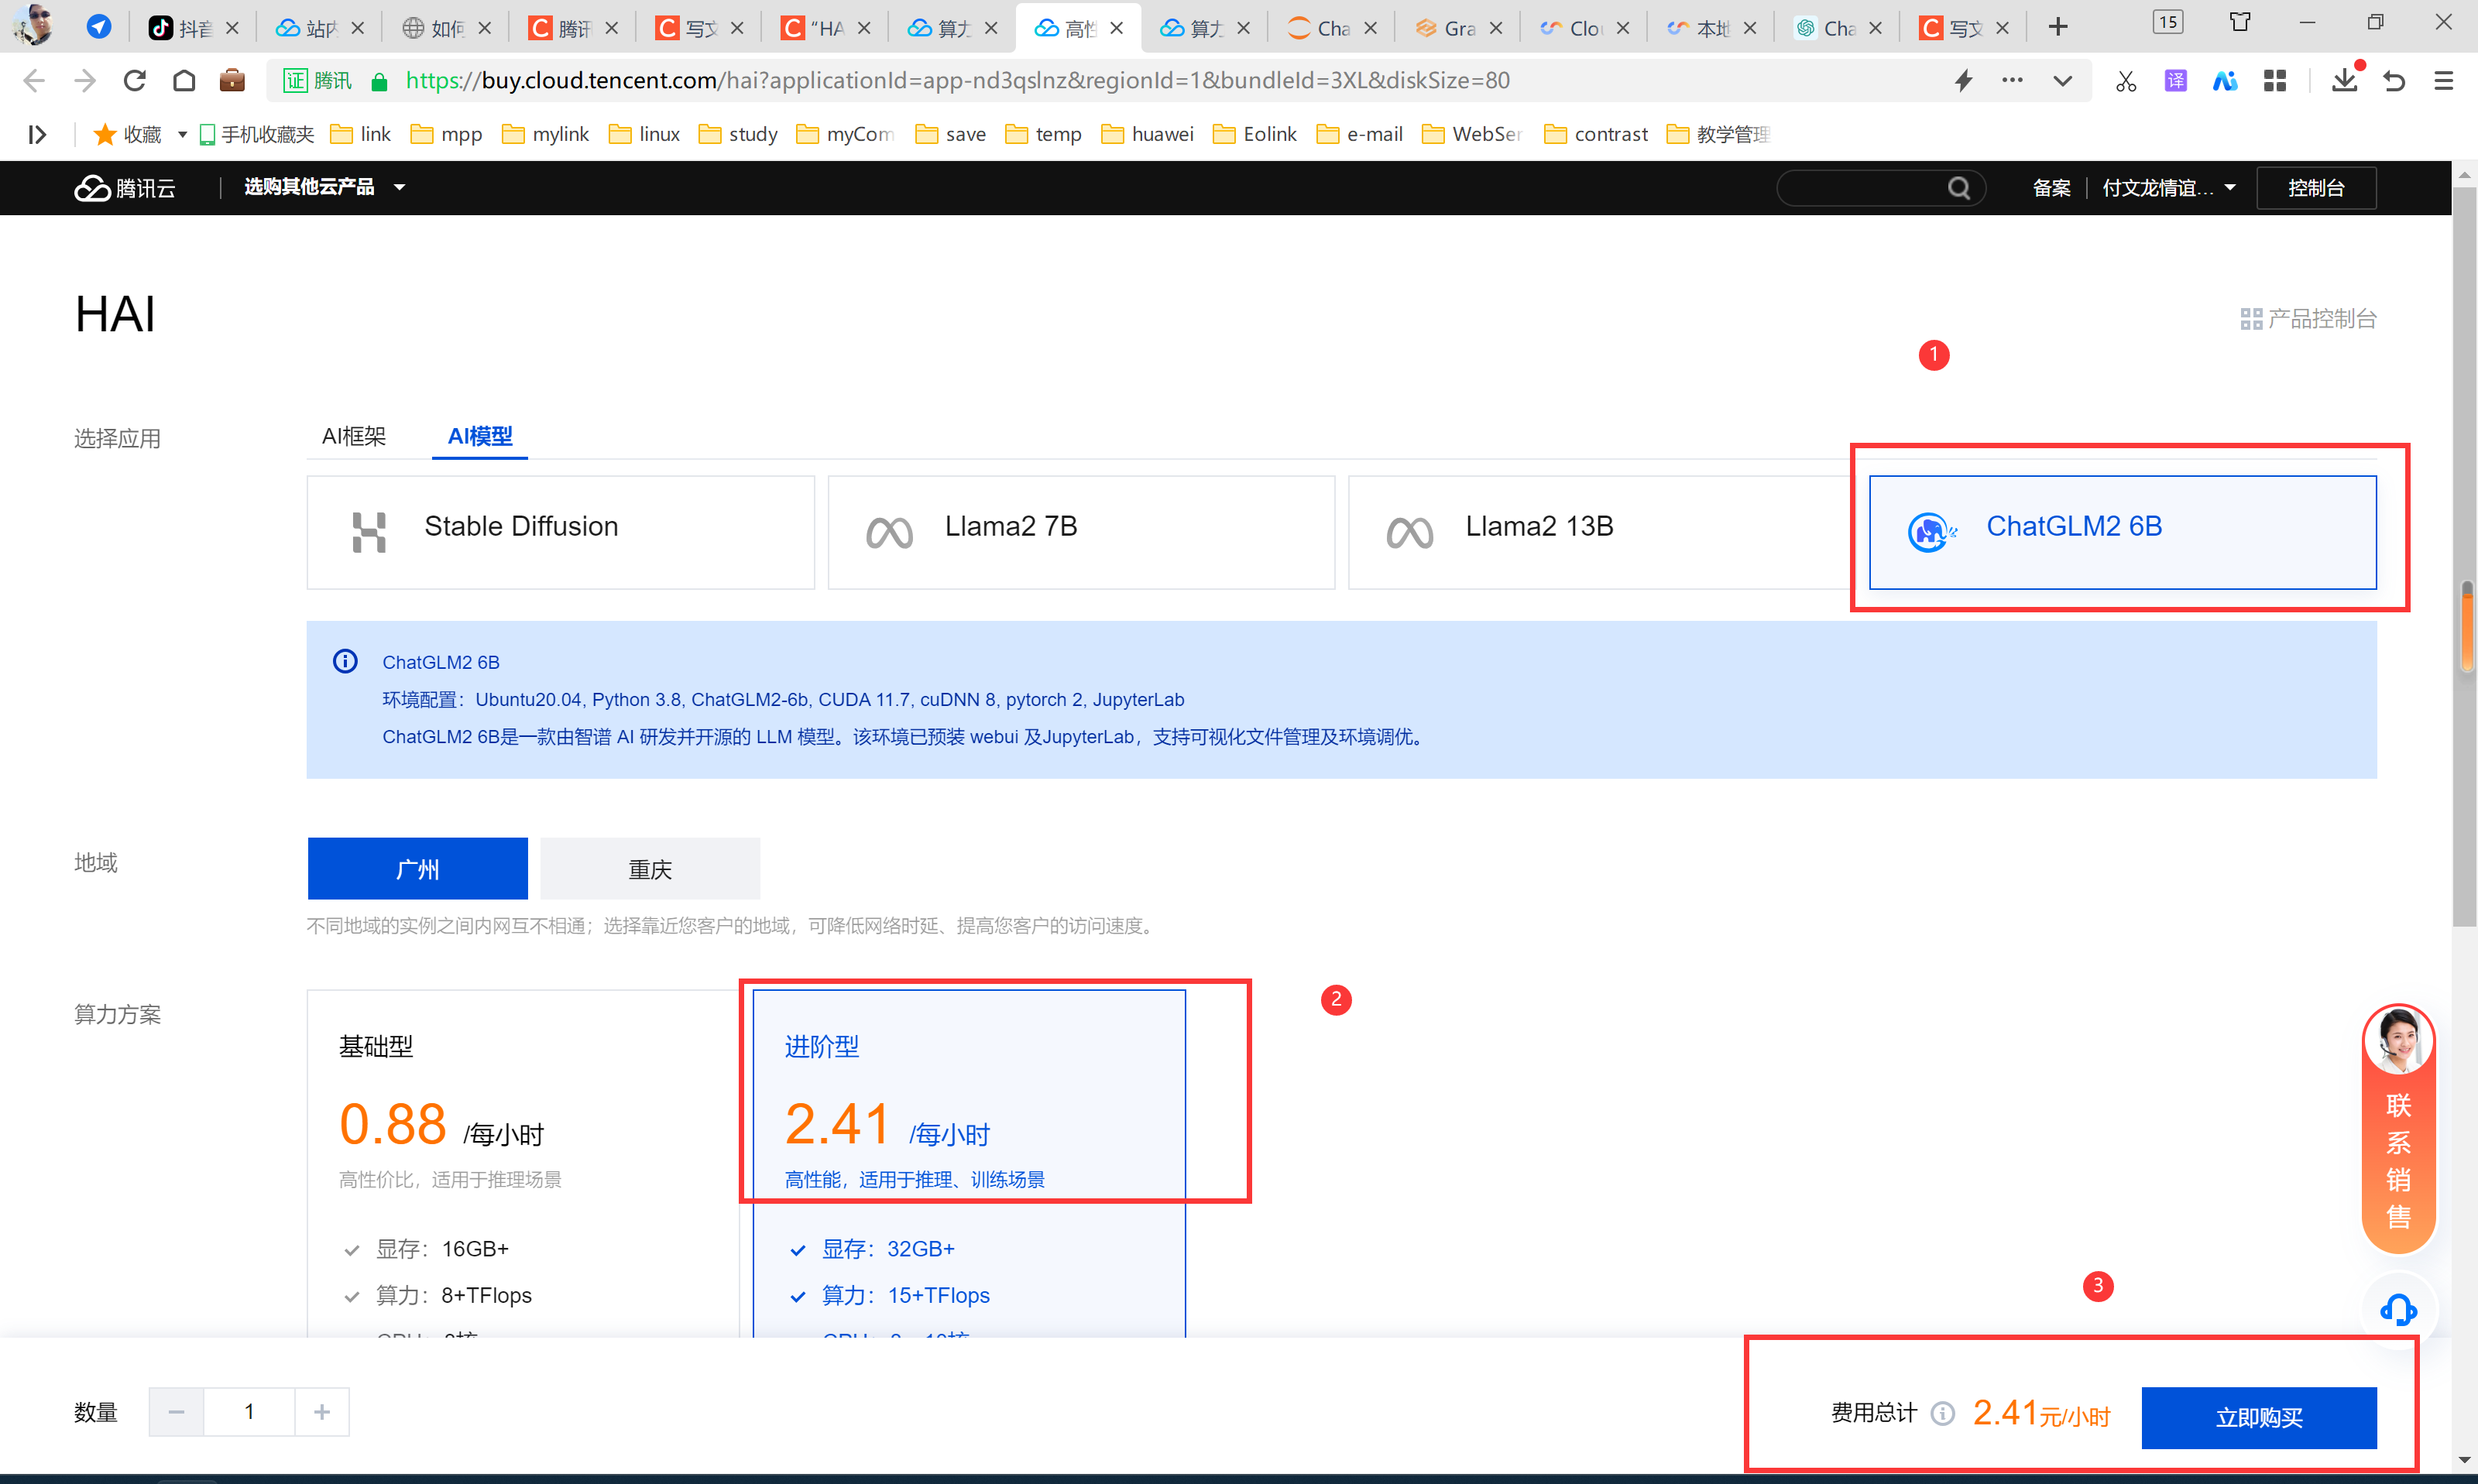The width and height of the screenshot is (2478, 1484).
Task: Click the info icon in ChatGLM2 notice
Action: coord(345,661)
